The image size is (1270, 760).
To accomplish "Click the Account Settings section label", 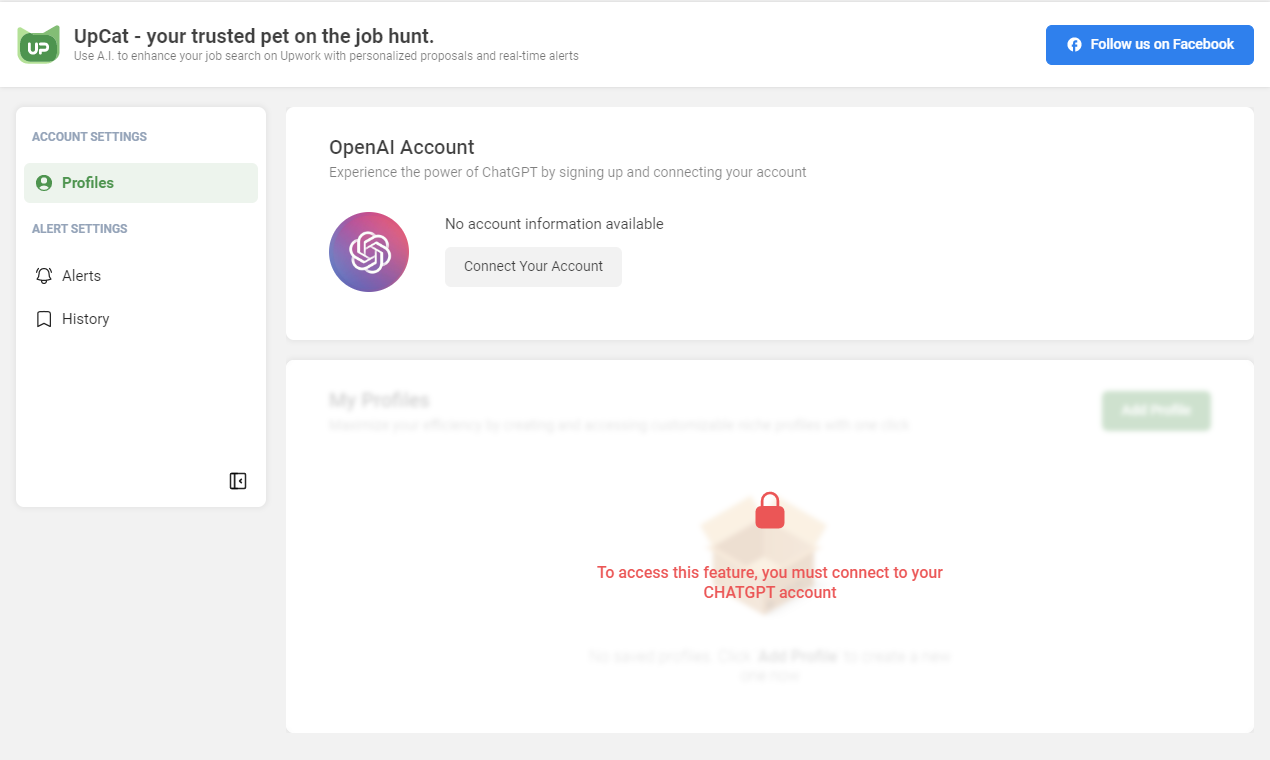I will tap(89, 137).
